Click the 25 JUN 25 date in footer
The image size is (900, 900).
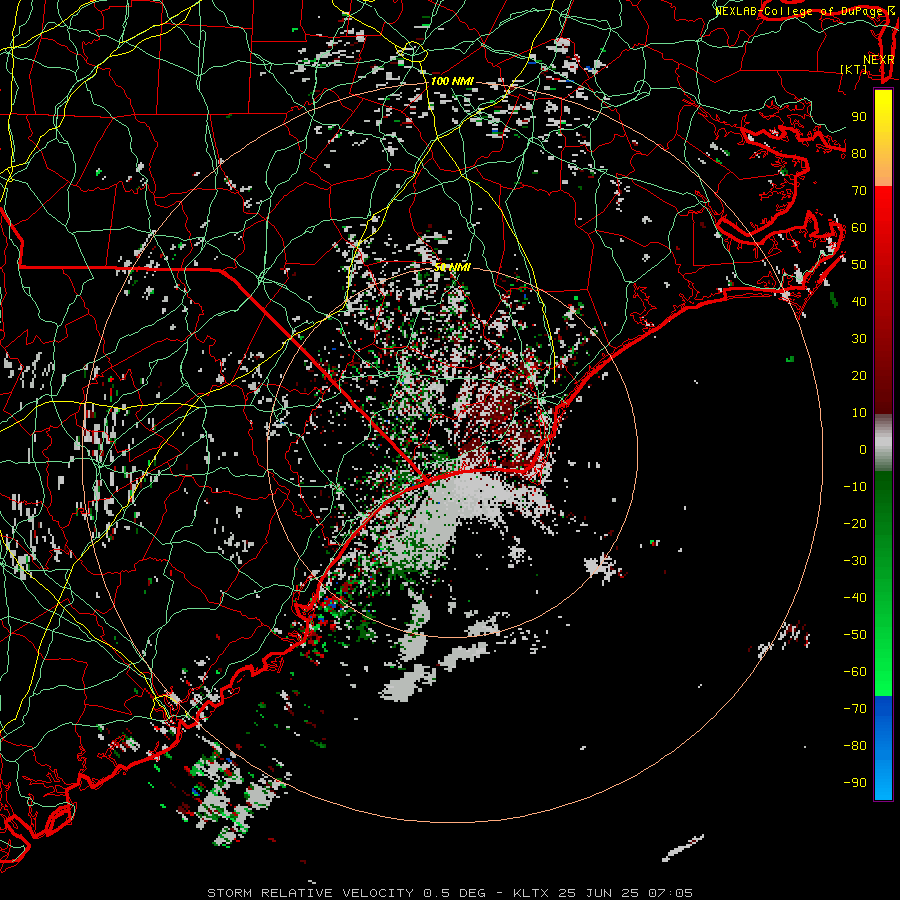599,893
